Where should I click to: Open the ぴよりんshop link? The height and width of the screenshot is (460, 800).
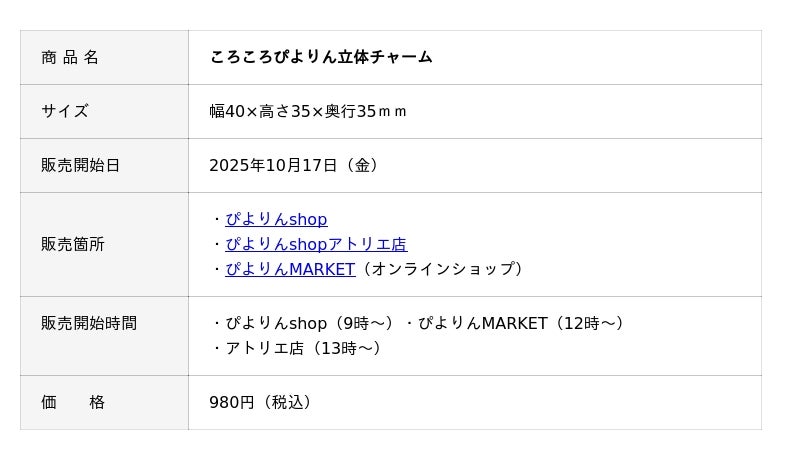tap(276, 219)
